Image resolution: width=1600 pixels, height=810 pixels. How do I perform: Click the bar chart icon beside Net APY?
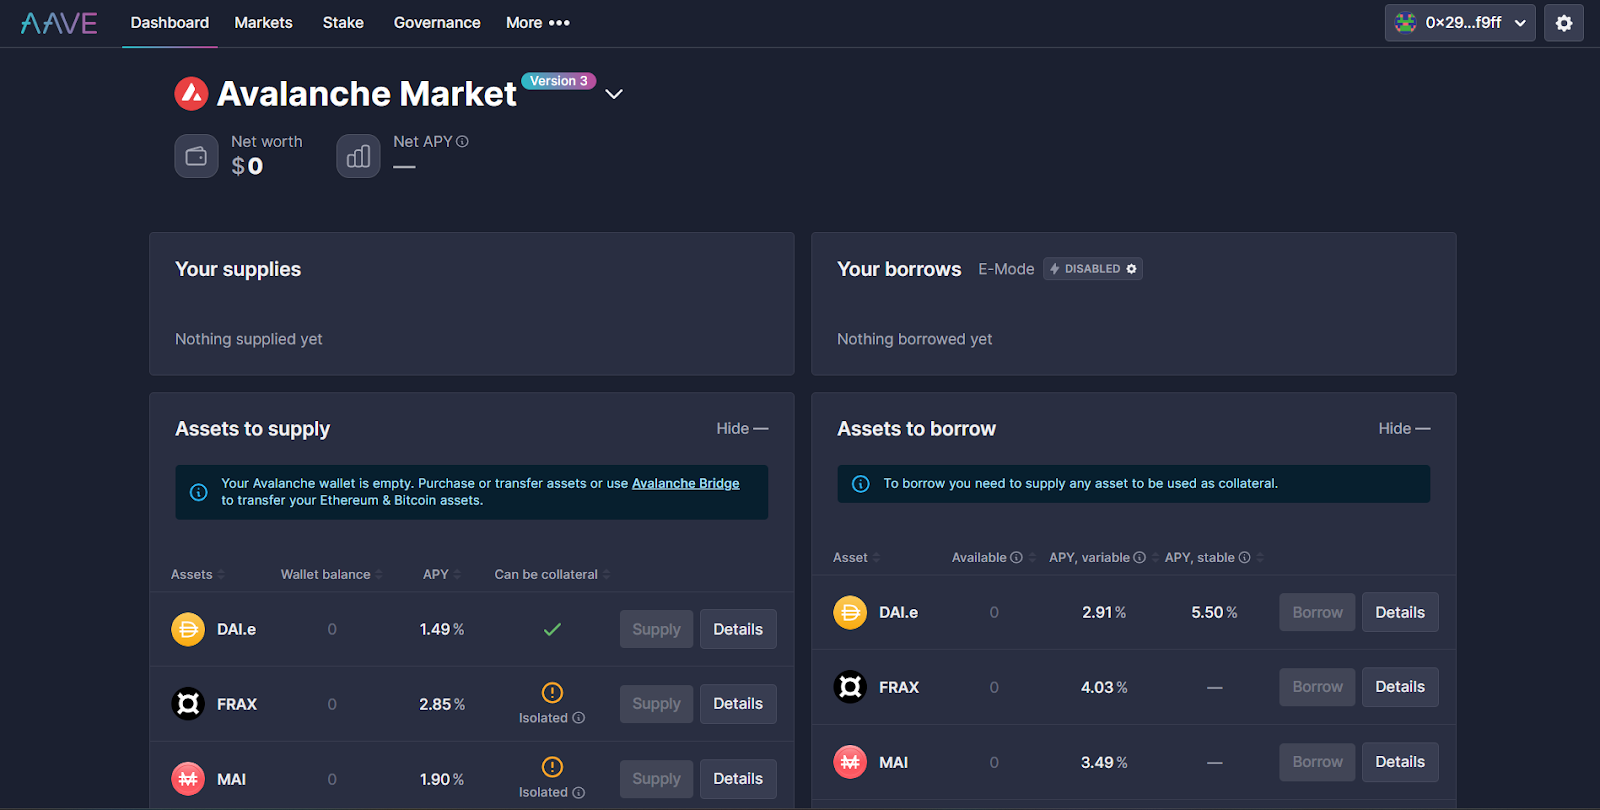coord(358,156)
